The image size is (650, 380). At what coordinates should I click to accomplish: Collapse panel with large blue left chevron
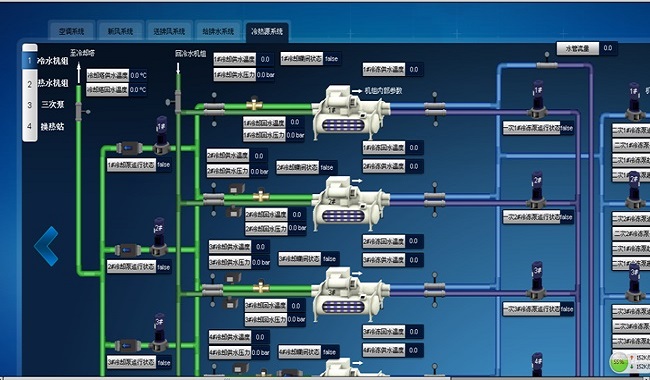pos(46,246)
